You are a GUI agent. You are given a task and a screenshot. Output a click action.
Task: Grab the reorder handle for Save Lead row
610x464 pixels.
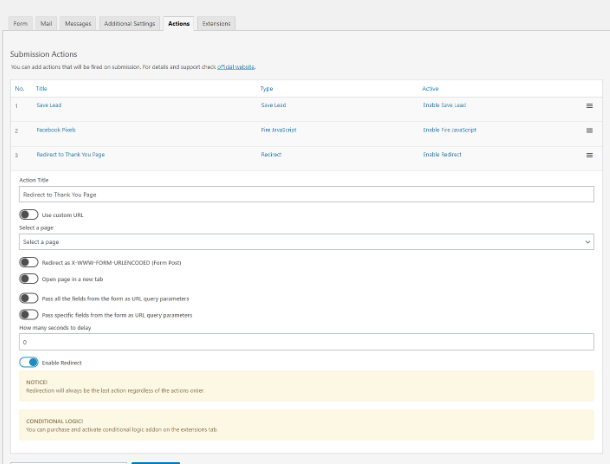click(589, 106)
